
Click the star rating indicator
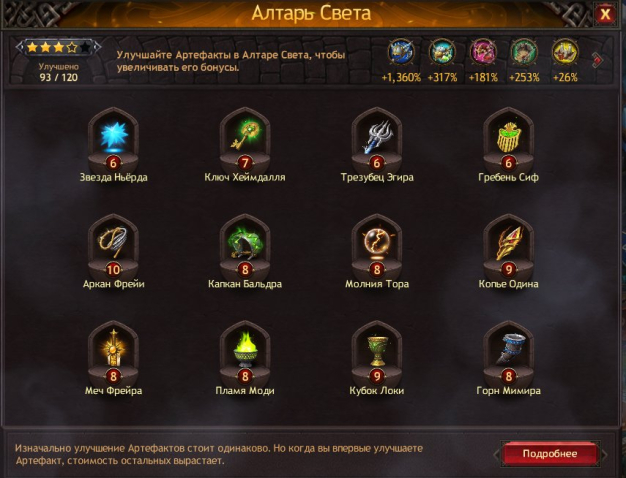[59, 48]
